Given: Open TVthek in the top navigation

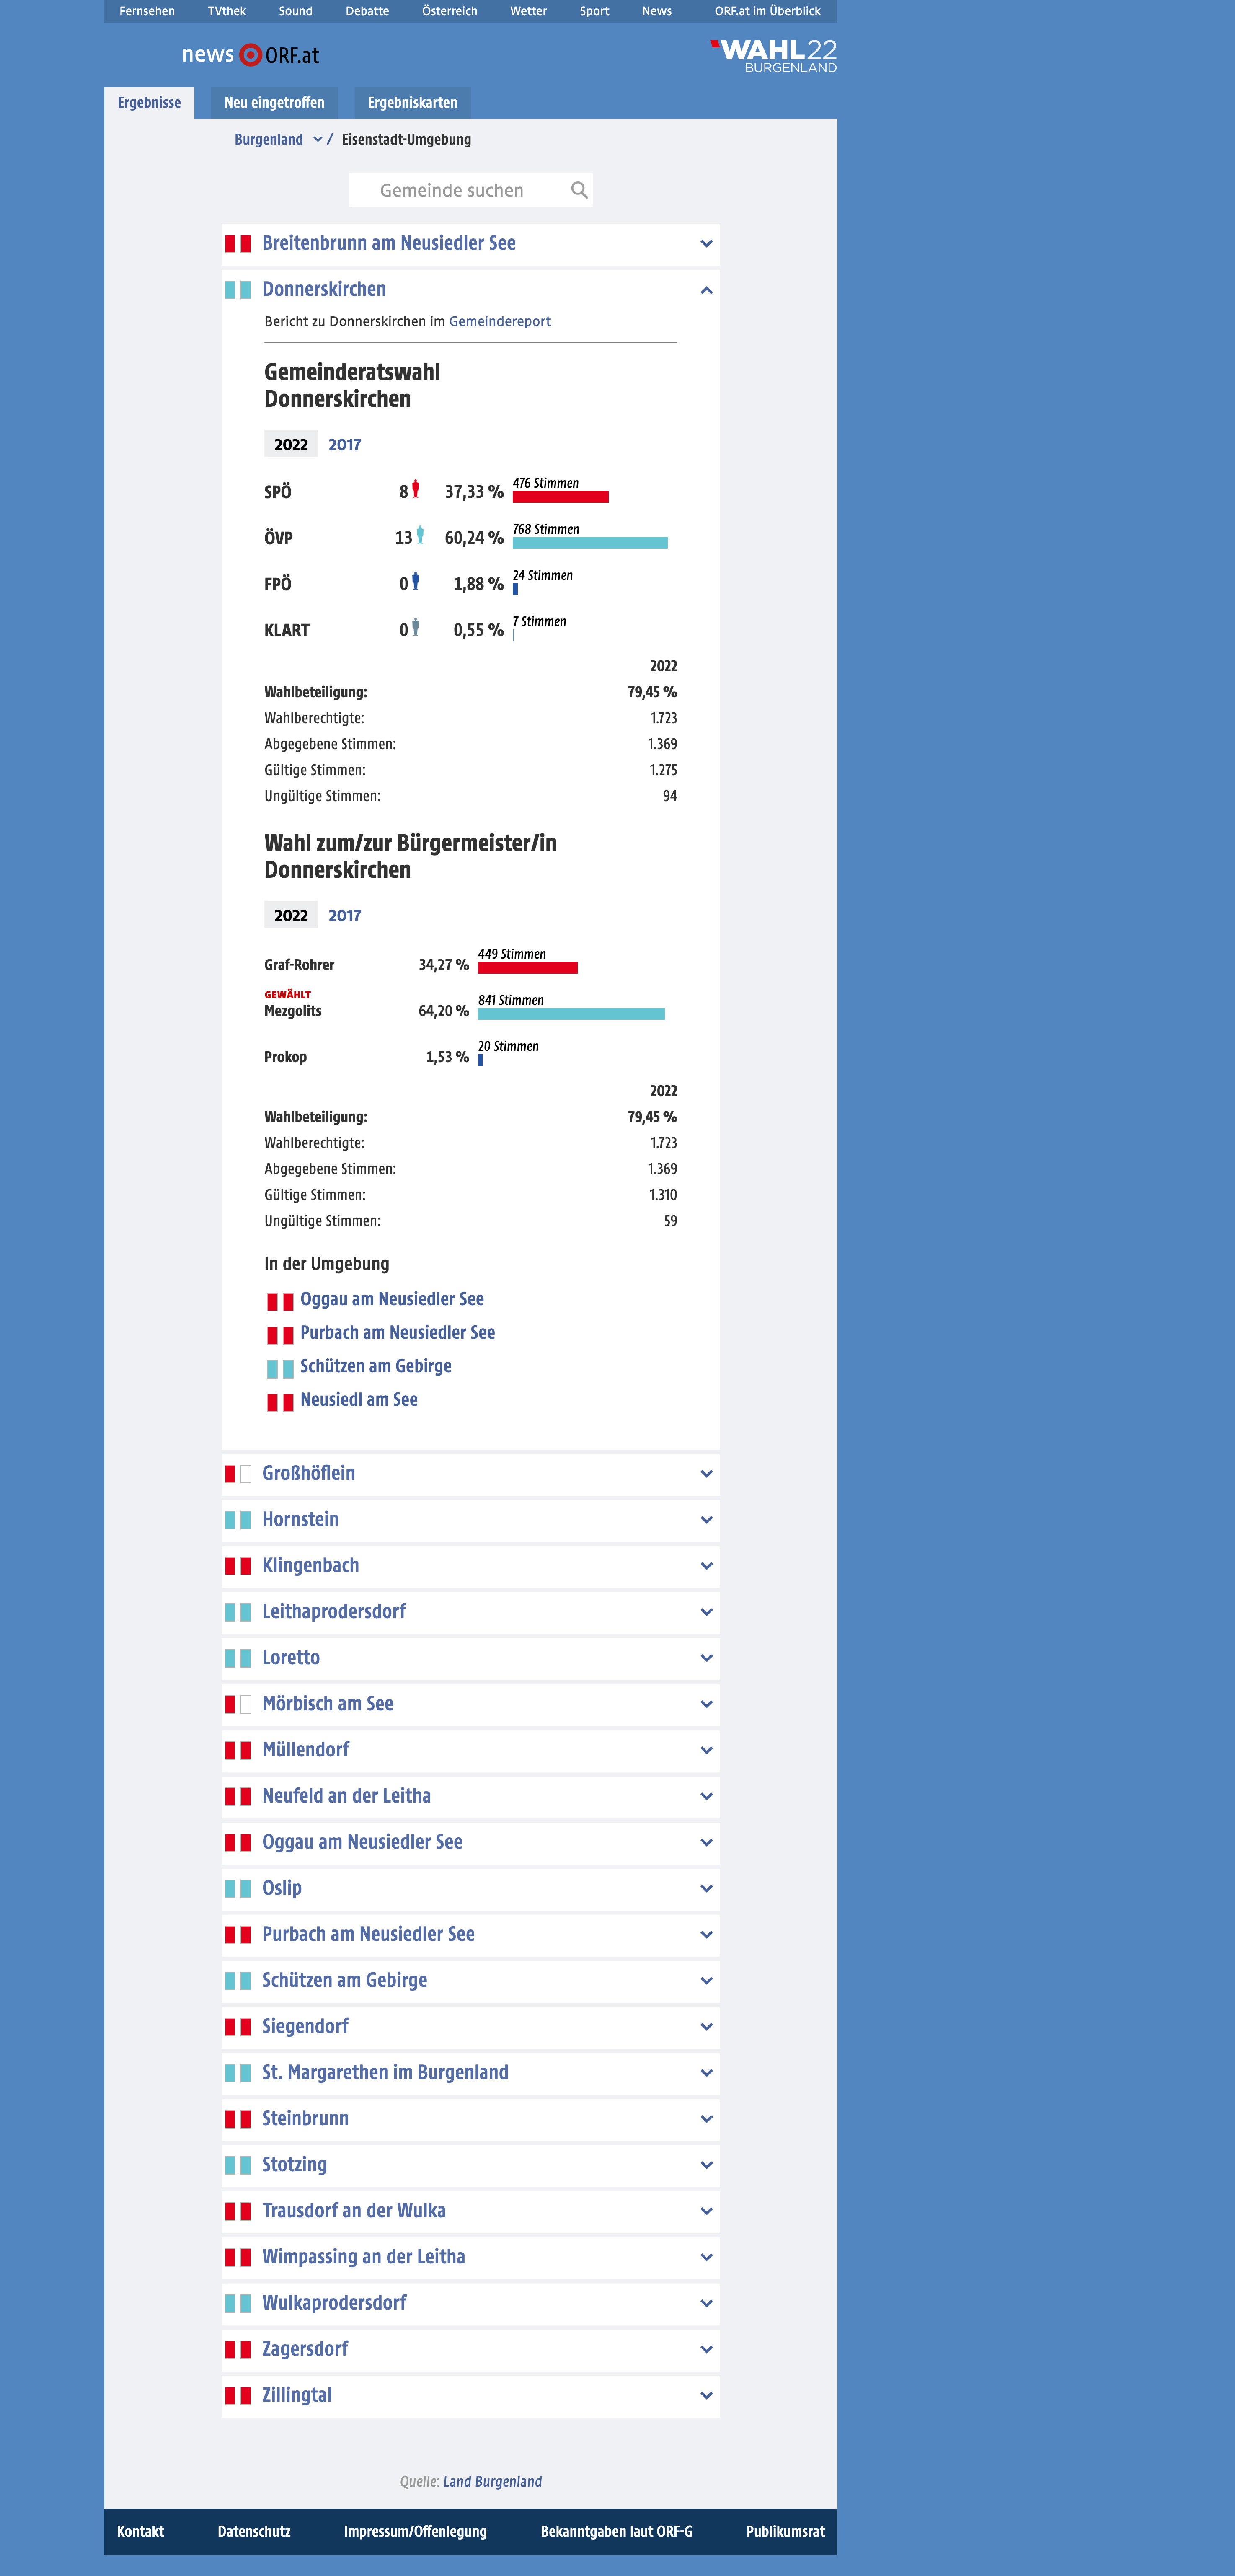Looking at the screenshot, I should [227, 11].
